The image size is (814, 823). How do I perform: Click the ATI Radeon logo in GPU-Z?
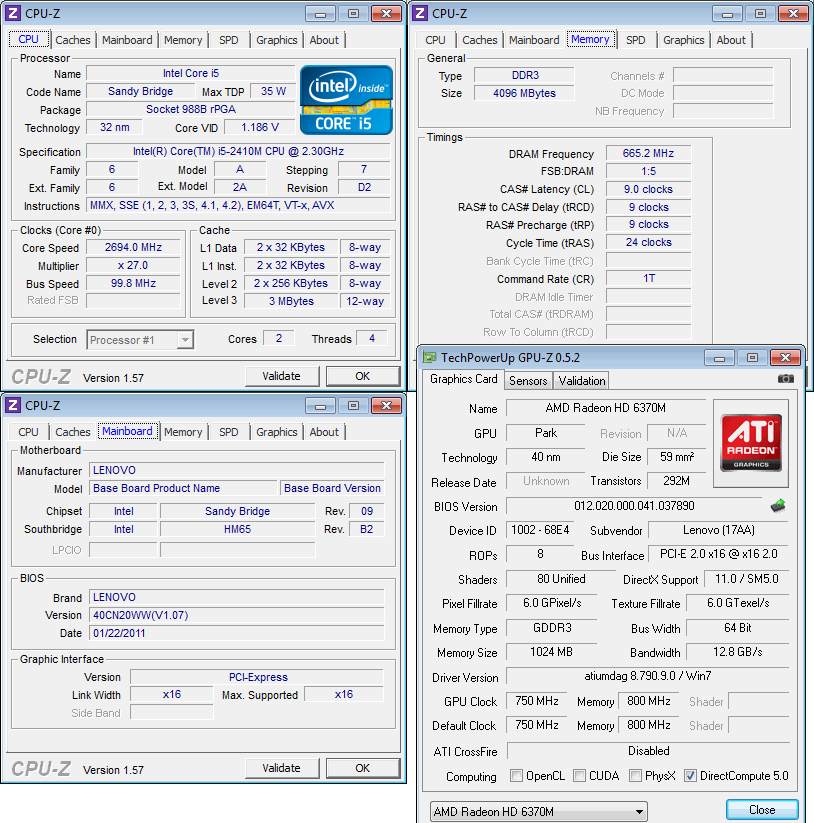tap(752, 440)
